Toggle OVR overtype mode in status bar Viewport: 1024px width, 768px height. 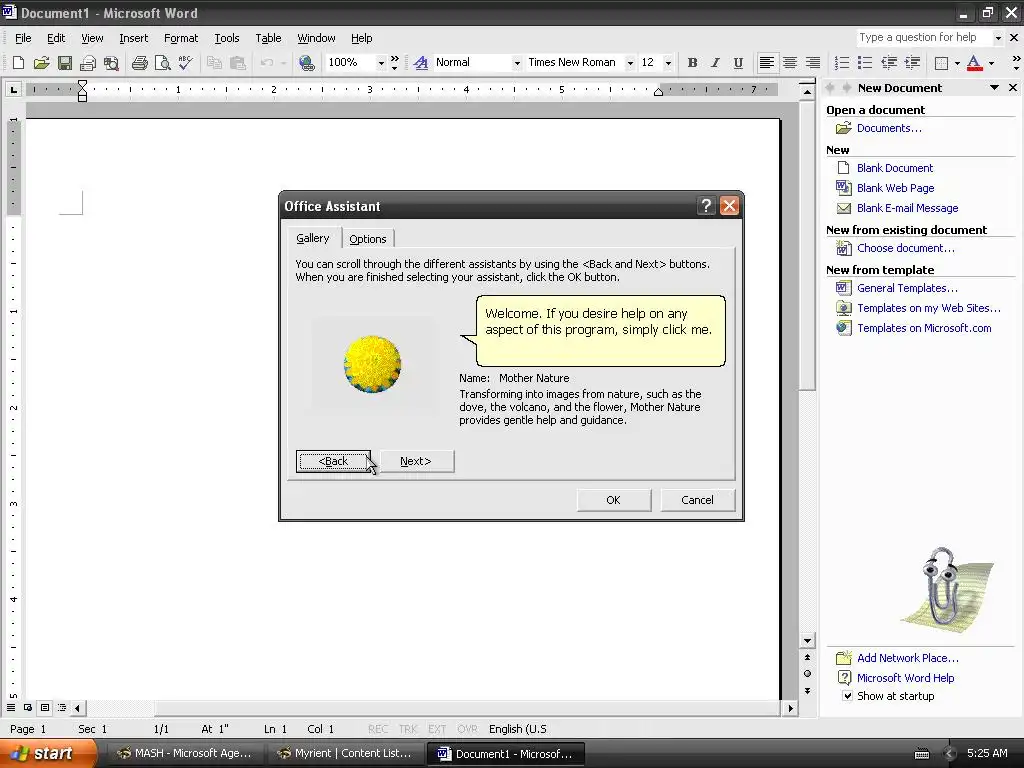coord(467,729)
